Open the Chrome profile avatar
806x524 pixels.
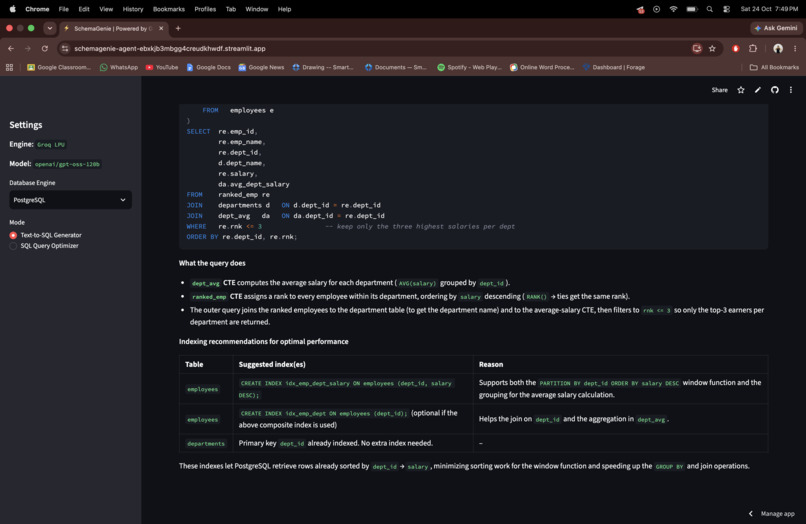[778, 48]
